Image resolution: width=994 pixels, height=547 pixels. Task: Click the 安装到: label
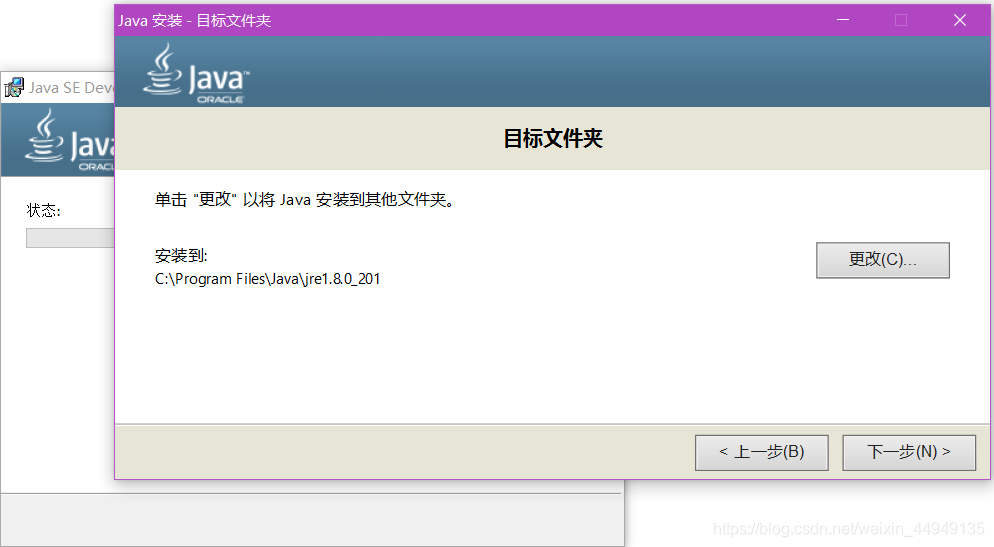point(181,255)
